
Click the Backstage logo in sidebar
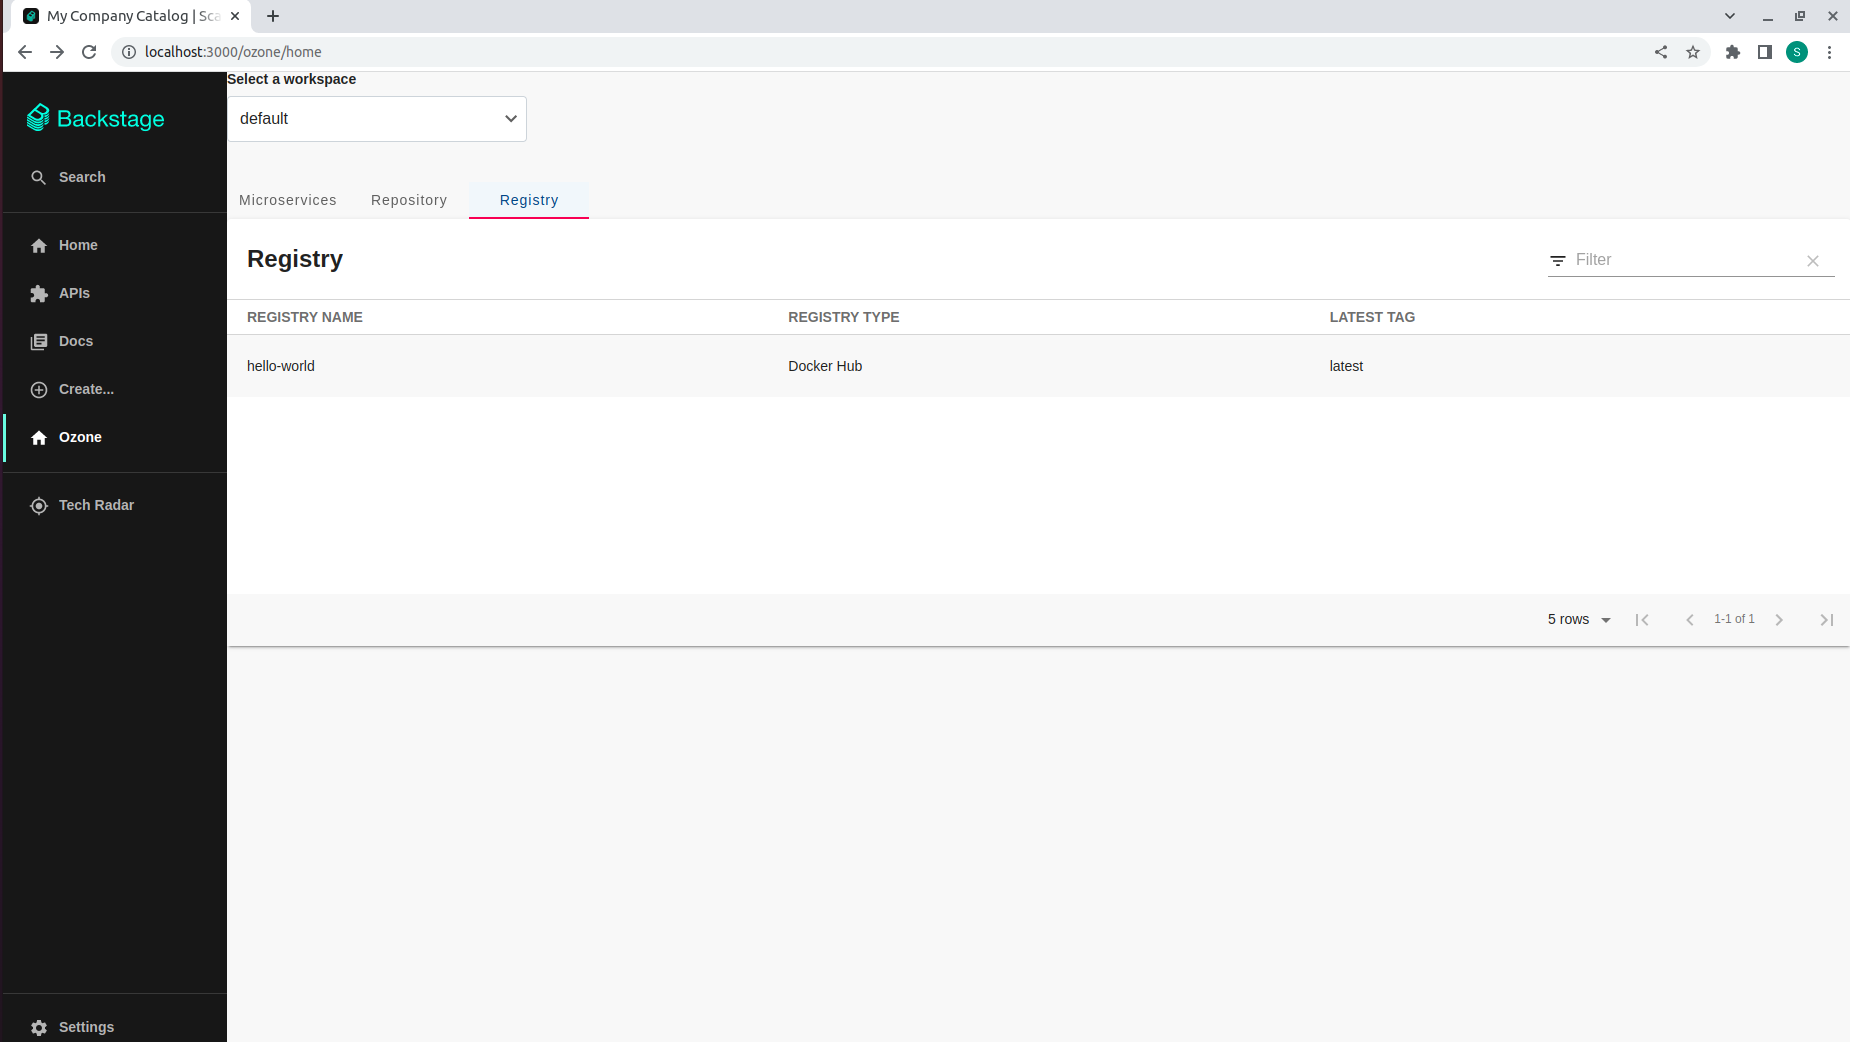(x=96, y=119)
